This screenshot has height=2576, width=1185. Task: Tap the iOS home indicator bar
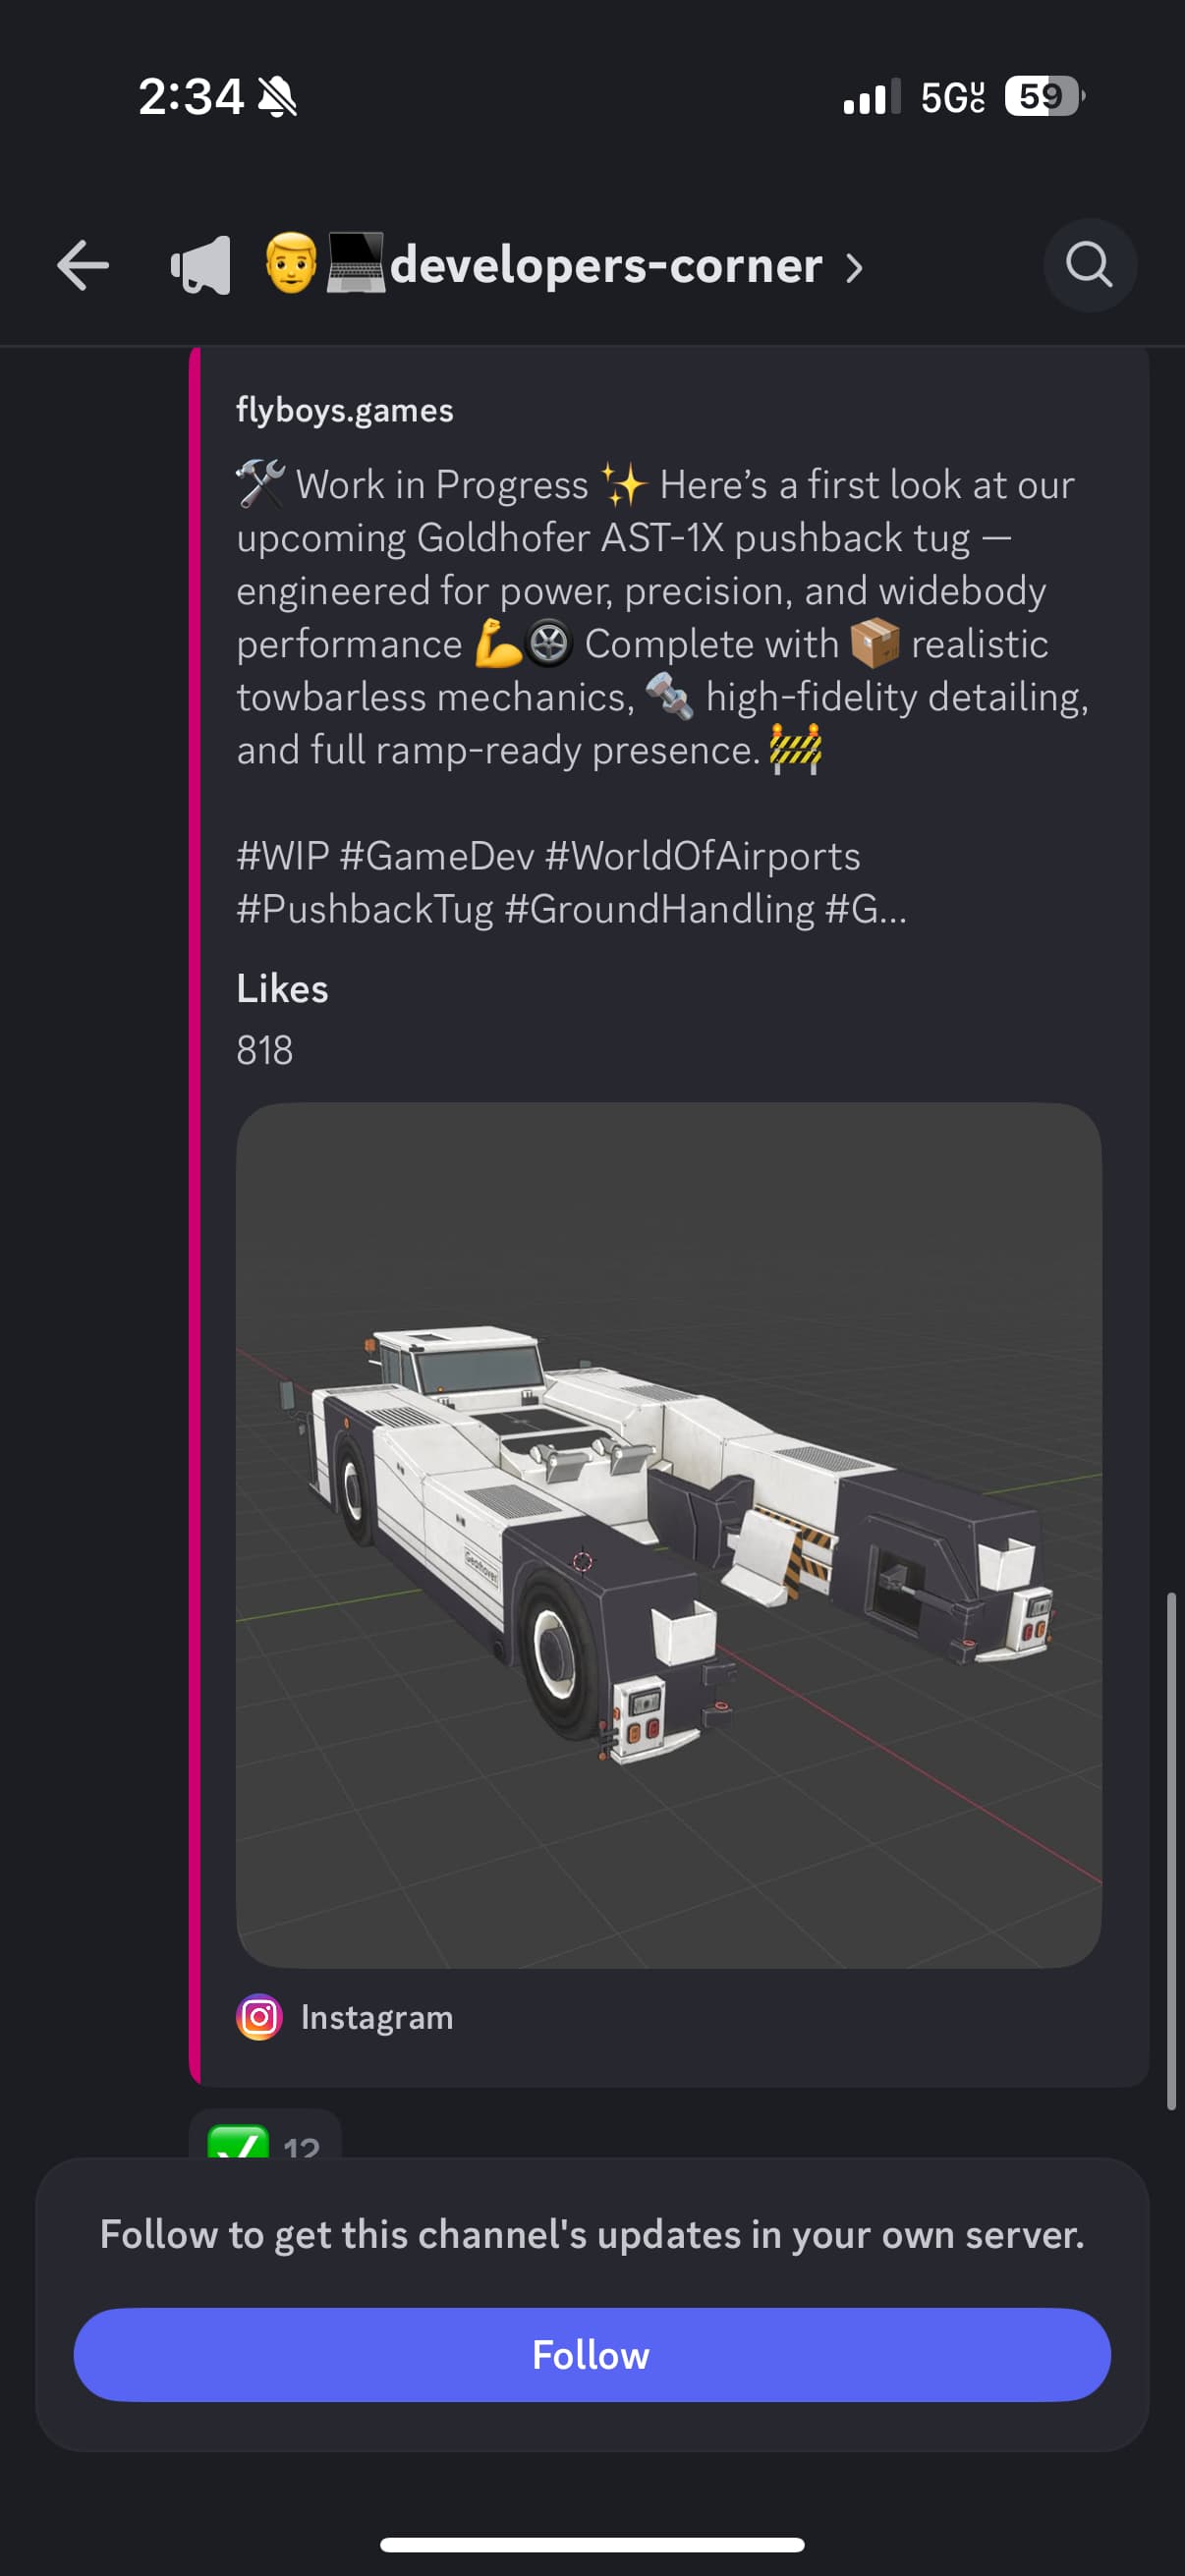592,2545
